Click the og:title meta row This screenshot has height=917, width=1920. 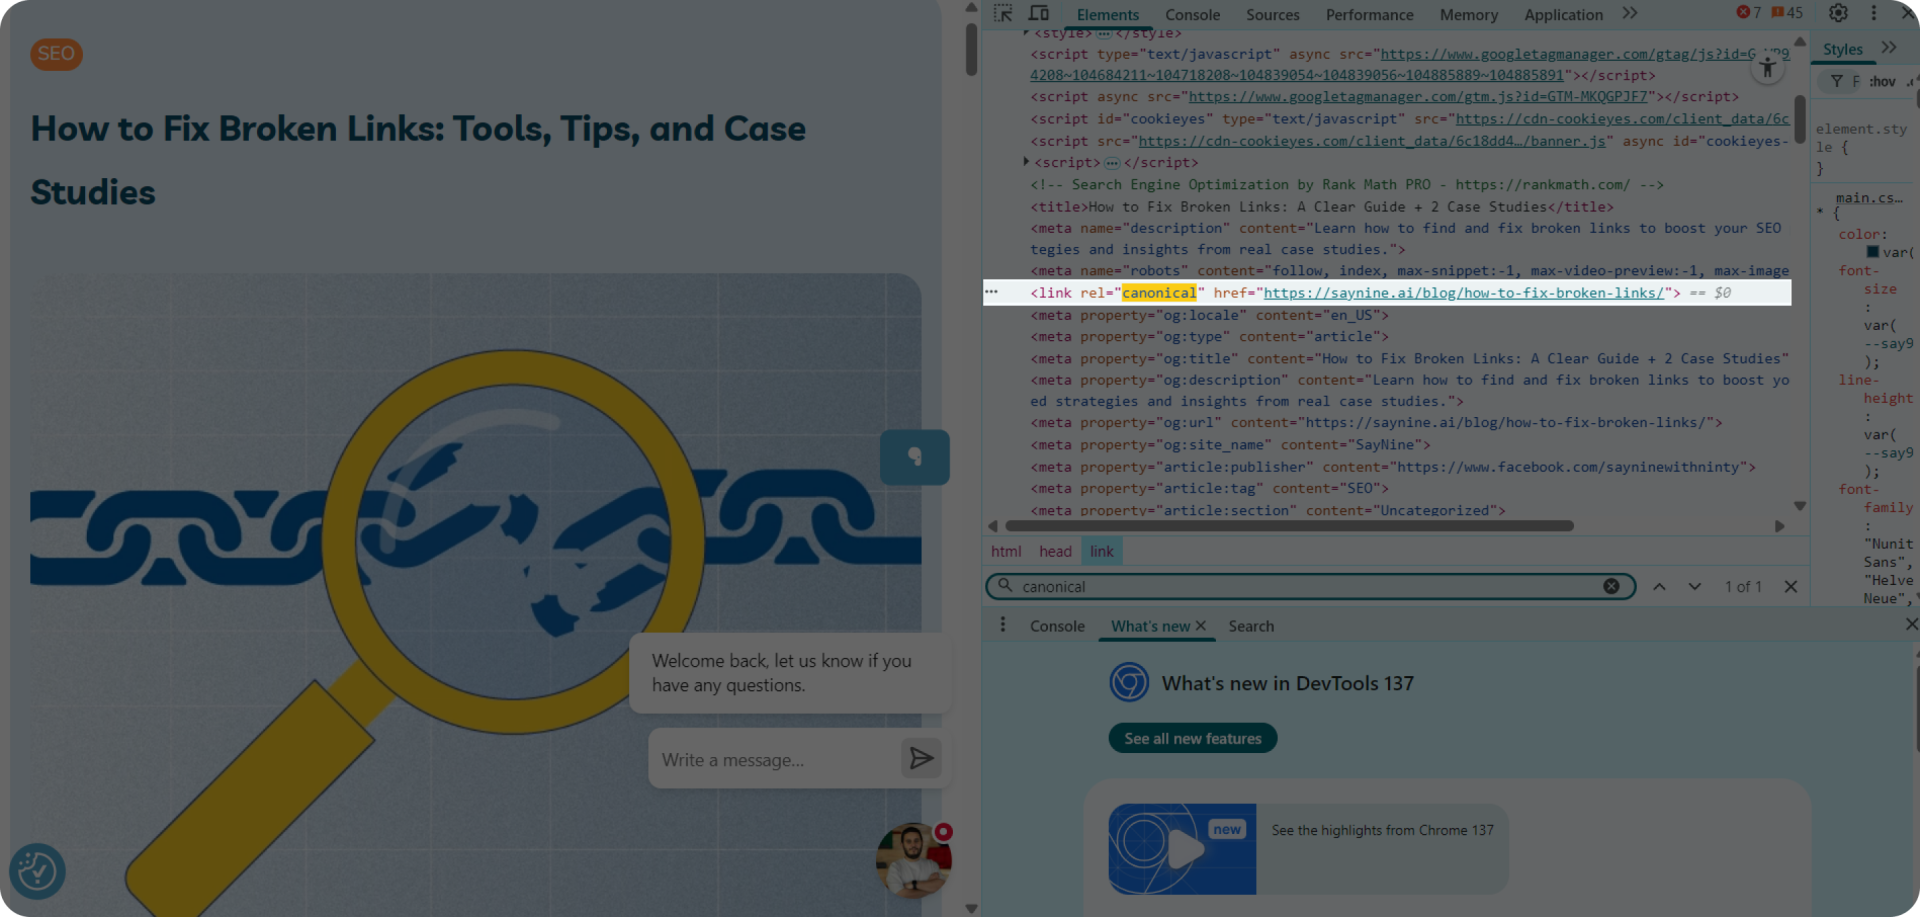click(x=1410, y=359)
